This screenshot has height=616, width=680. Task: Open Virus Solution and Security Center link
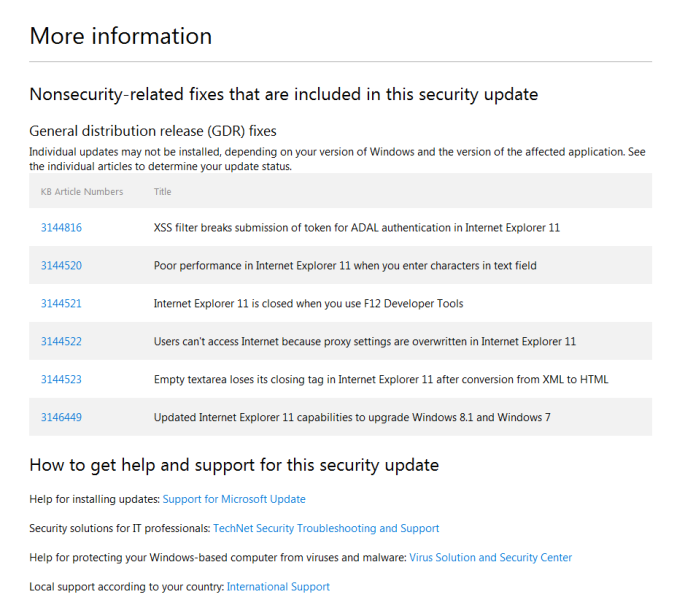pos(490,558)
